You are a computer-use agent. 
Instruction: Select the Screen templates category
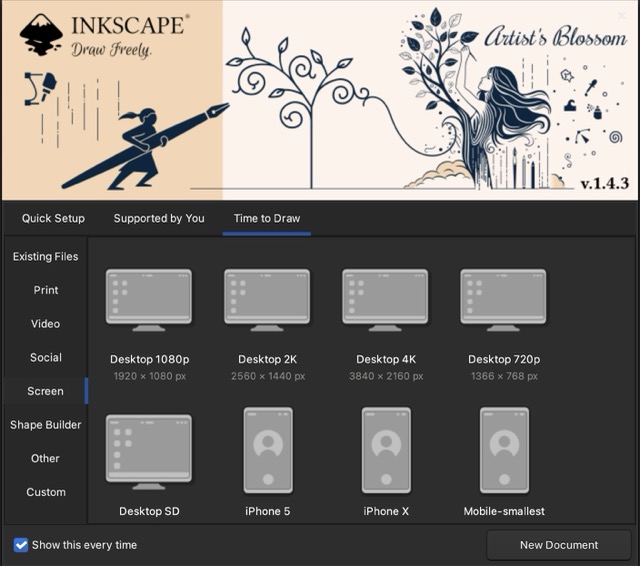tap(46, 391)
